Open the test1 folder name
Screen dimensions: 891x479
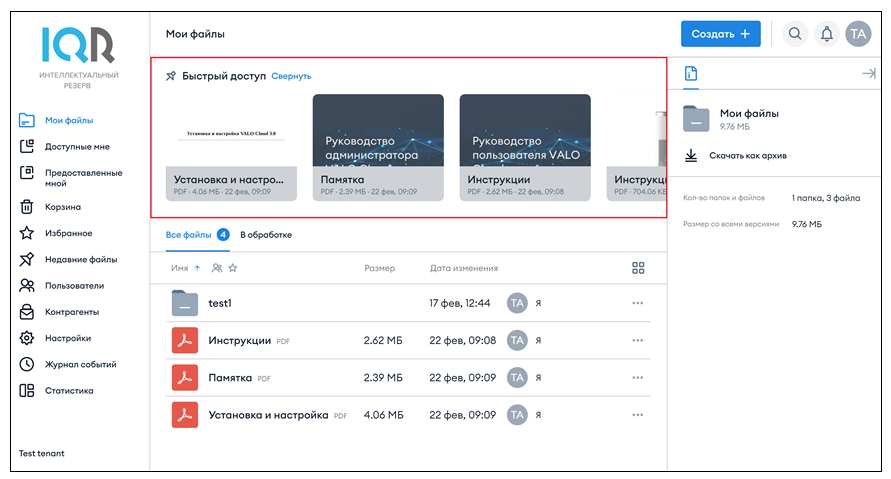point(220,303)
